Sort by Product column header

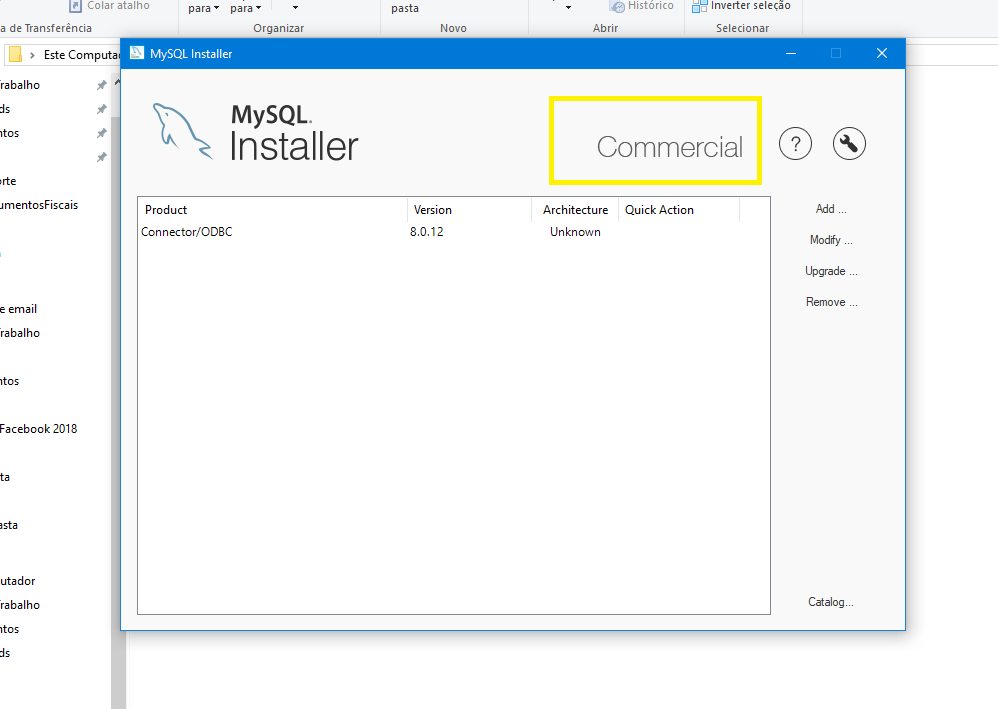click(x=272, y=209)
